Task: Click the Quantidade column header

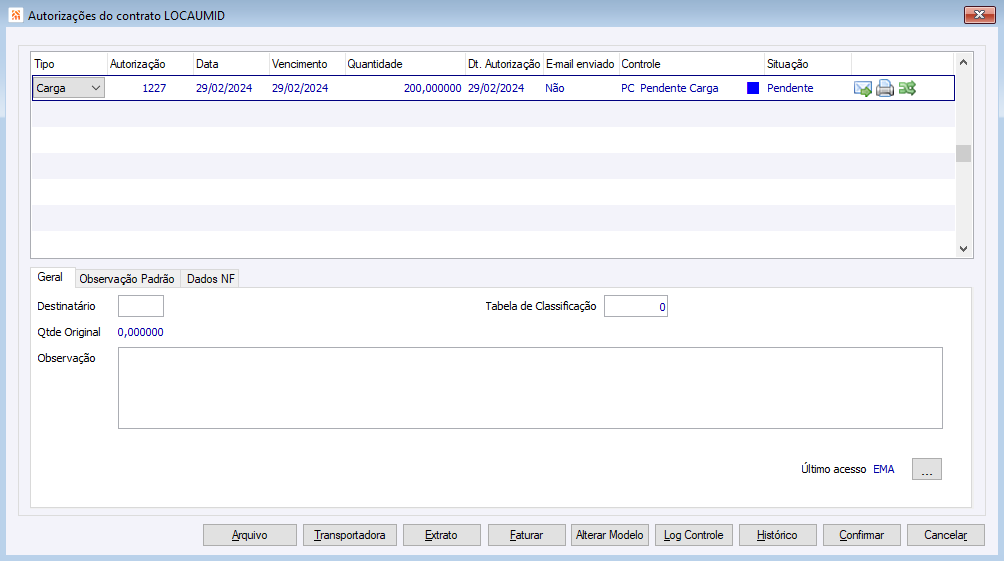Action: pyautogui.click(x=405, y=64)
